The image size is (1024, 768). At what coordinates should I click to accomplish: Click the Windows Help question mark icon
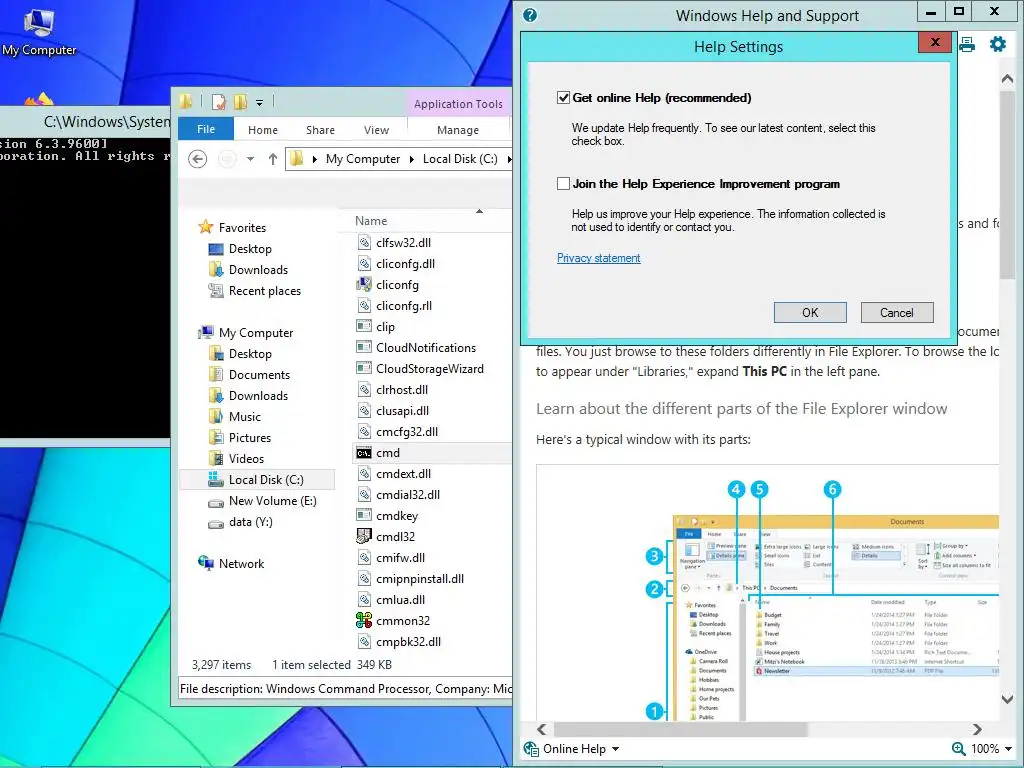tap(530, 15)
